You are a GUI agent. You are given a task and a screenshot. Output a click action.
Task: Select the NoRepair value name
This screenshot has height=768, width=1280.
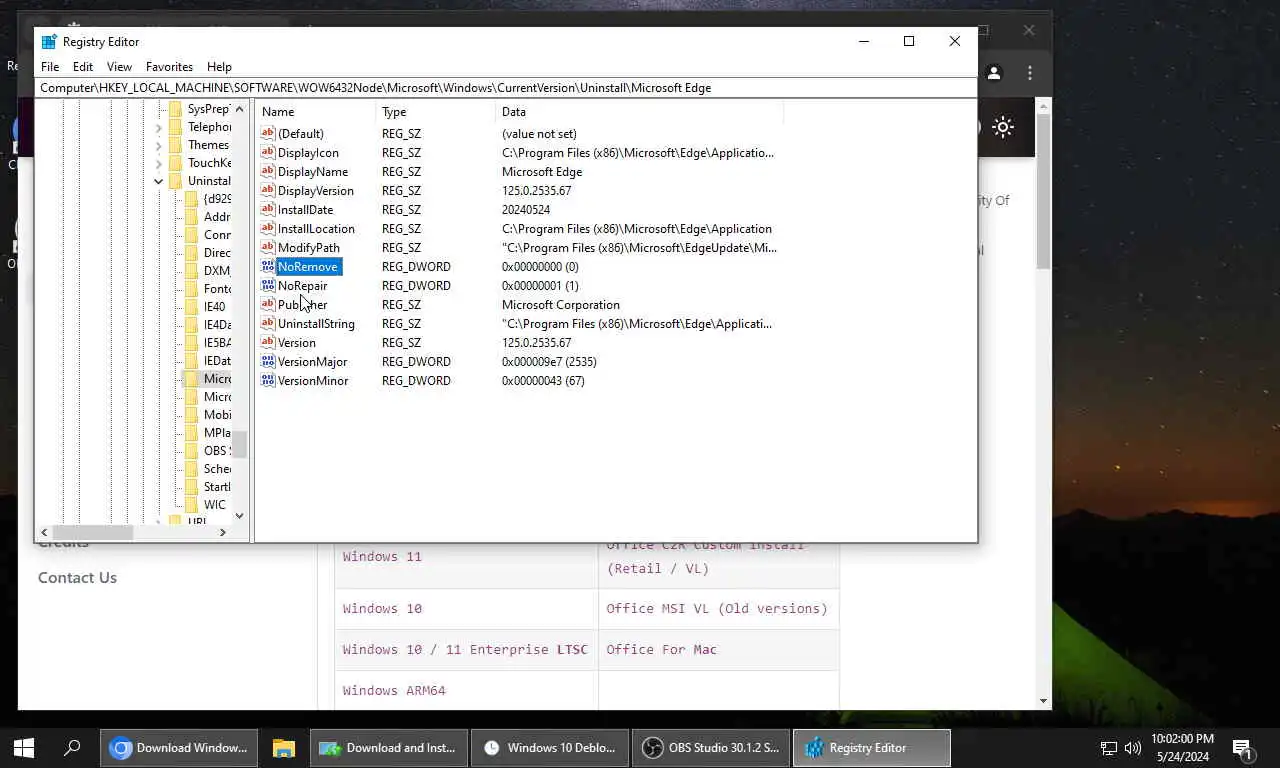pyautogui.click(x=302, y=286)
